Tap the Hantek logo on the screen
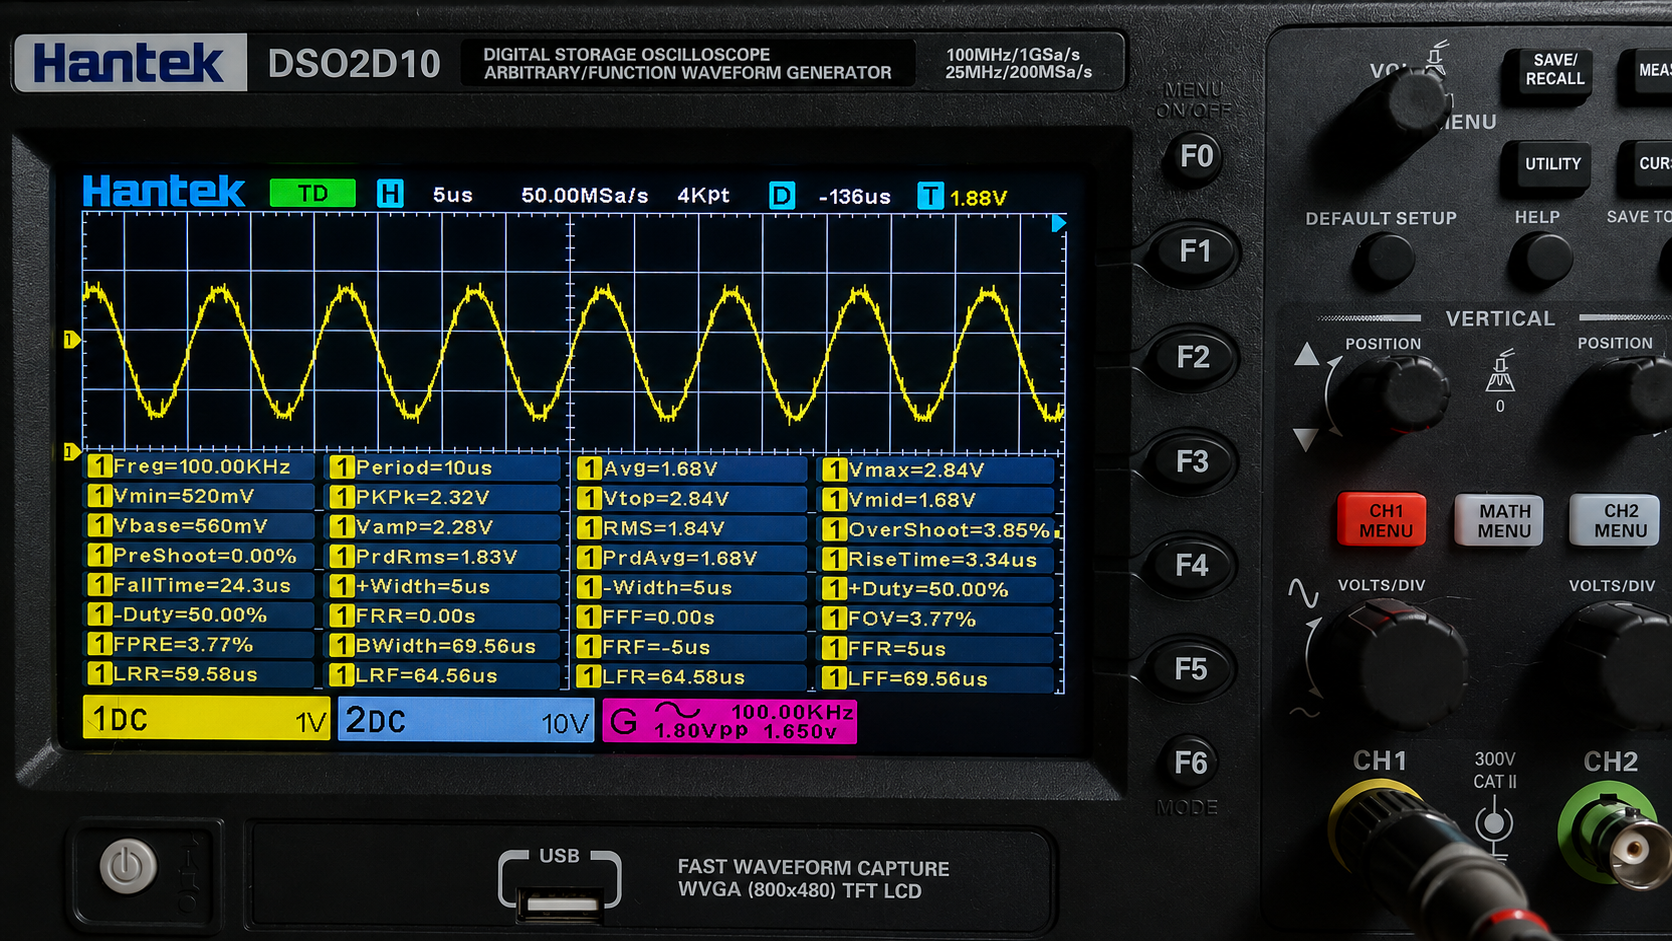 point(163,191)
